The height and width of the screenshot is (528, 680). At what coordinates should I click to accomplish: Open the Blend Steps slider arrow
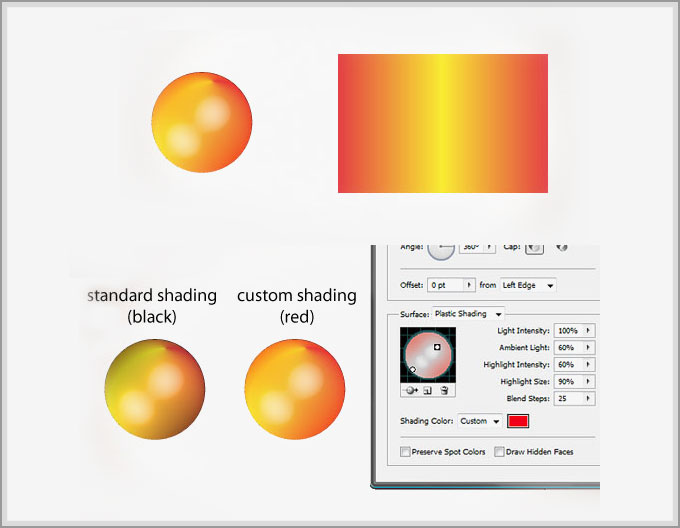(x=588, y=398)
